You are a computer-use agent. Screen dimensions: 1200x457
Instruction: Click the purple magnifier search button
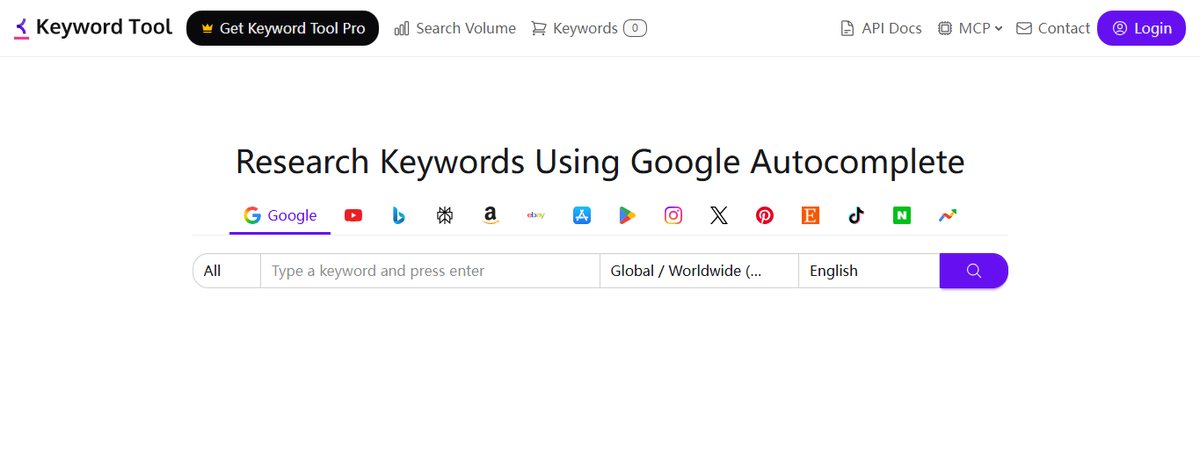(974, 271)
